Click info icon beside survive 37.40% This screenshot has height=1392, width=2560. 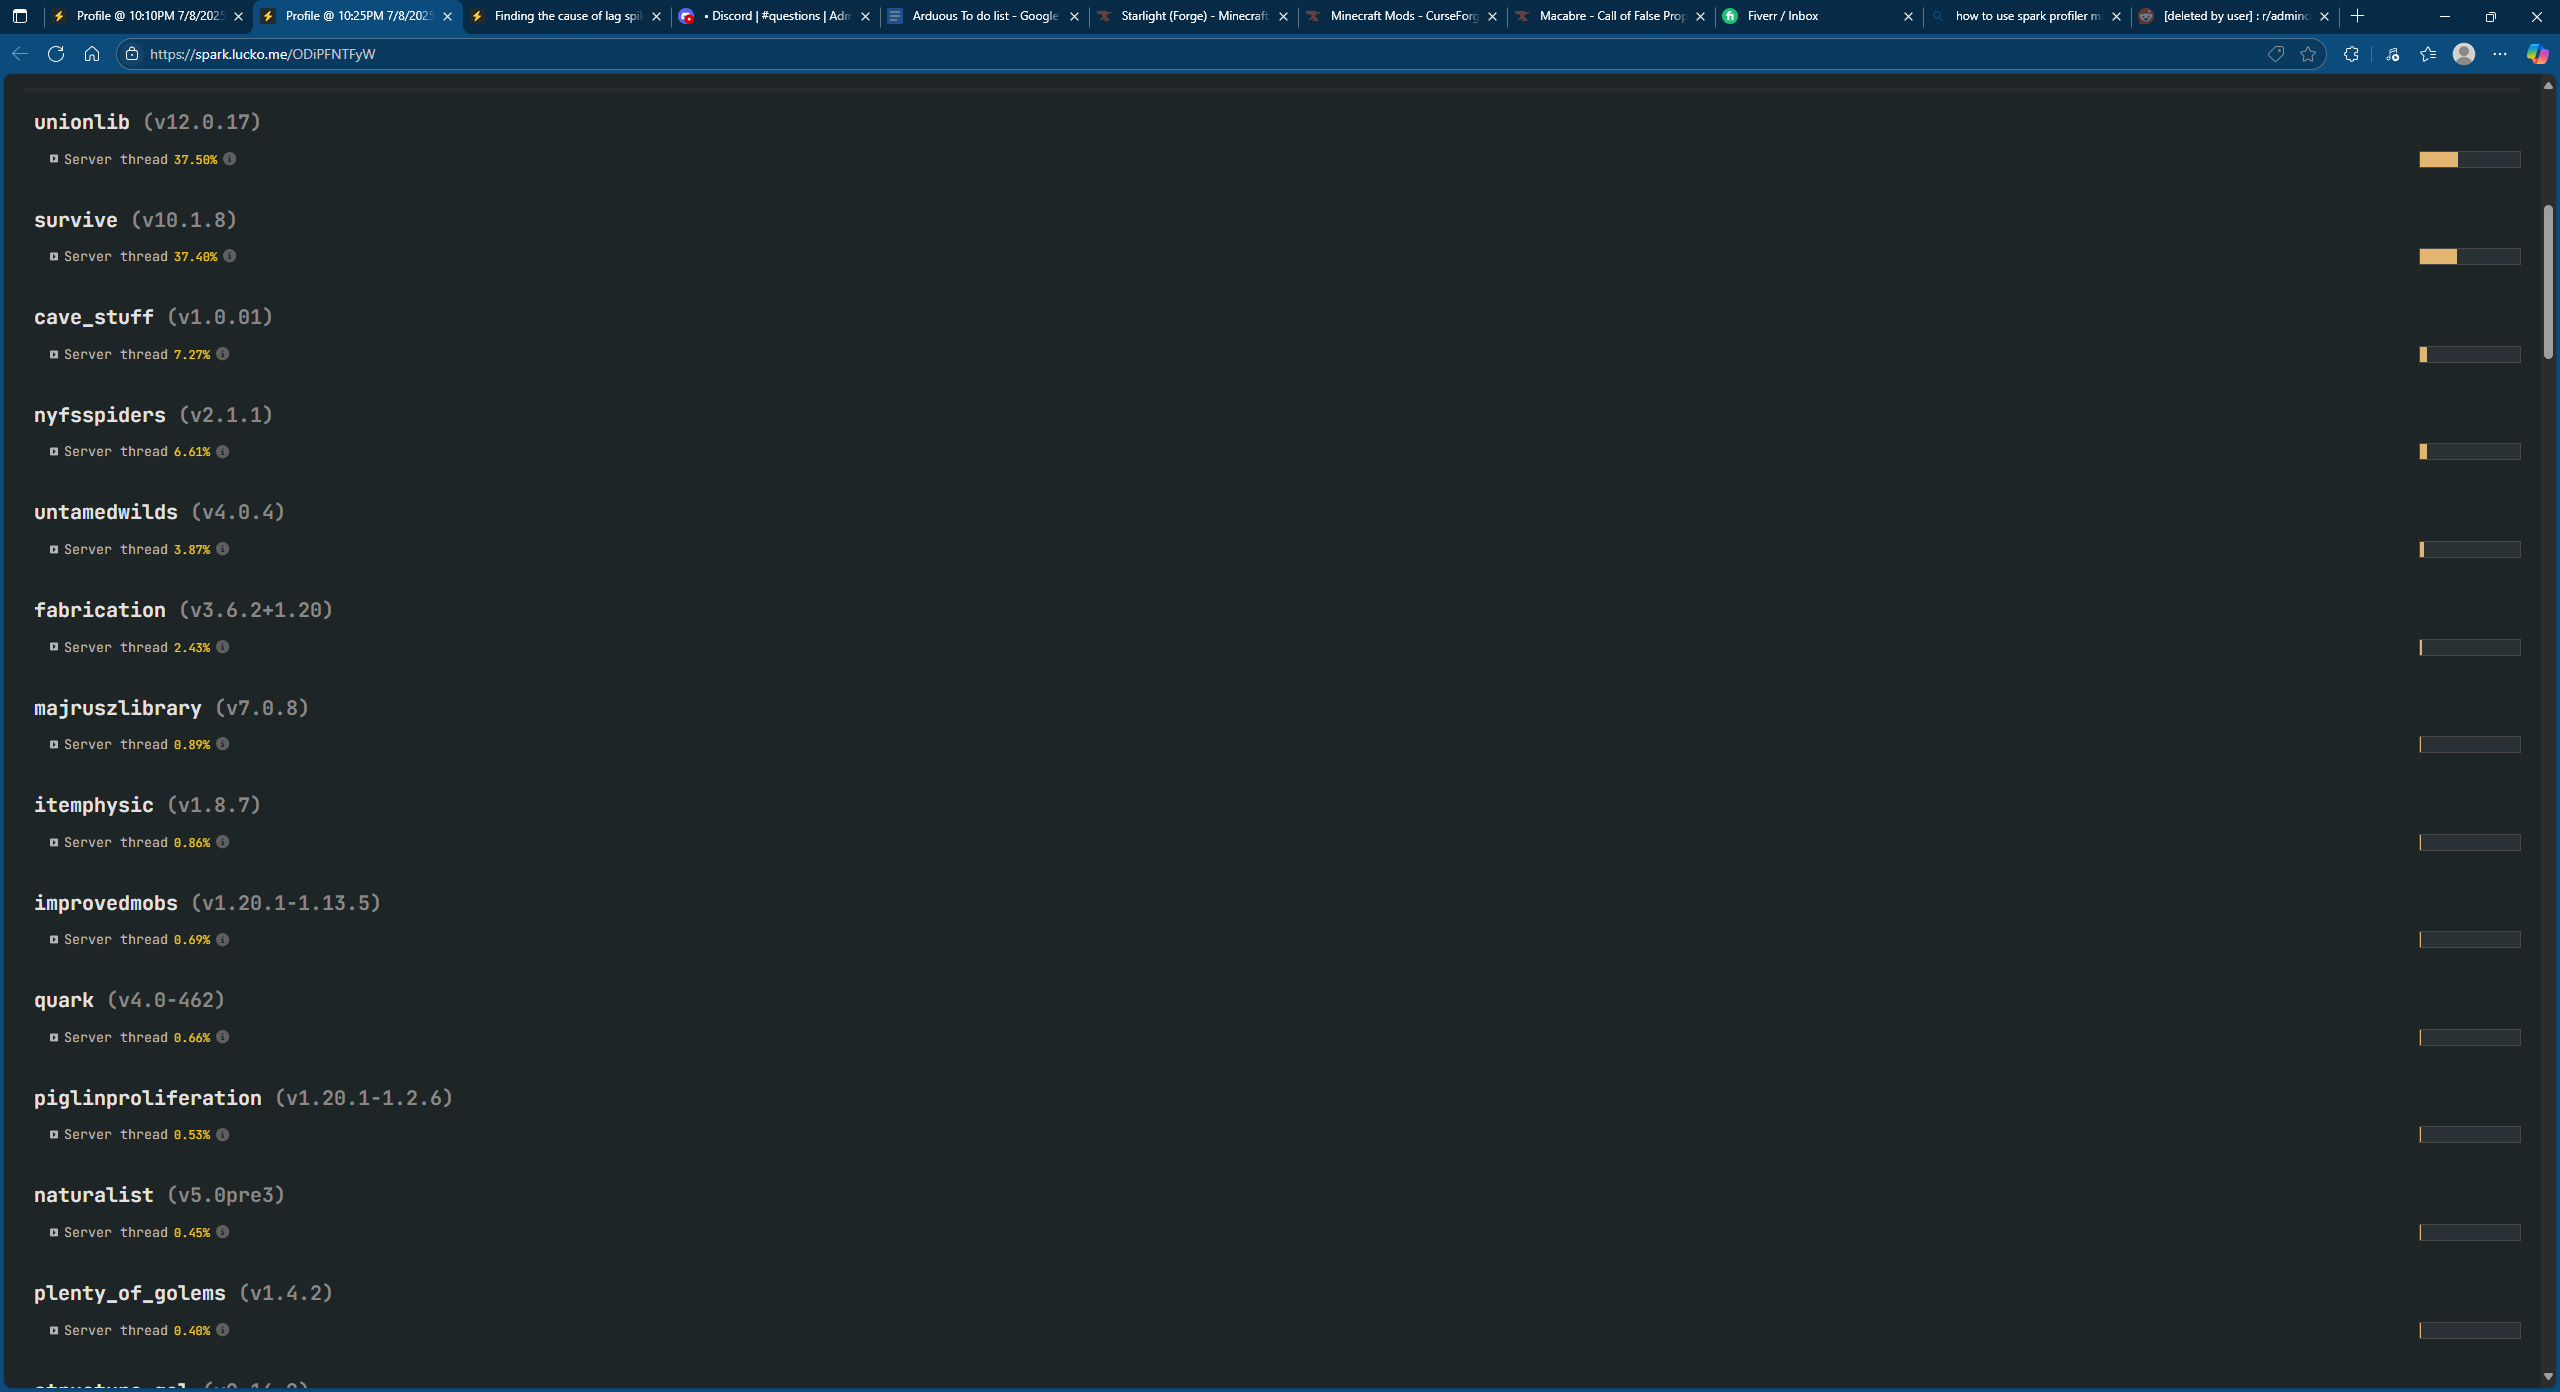(230, 256)
